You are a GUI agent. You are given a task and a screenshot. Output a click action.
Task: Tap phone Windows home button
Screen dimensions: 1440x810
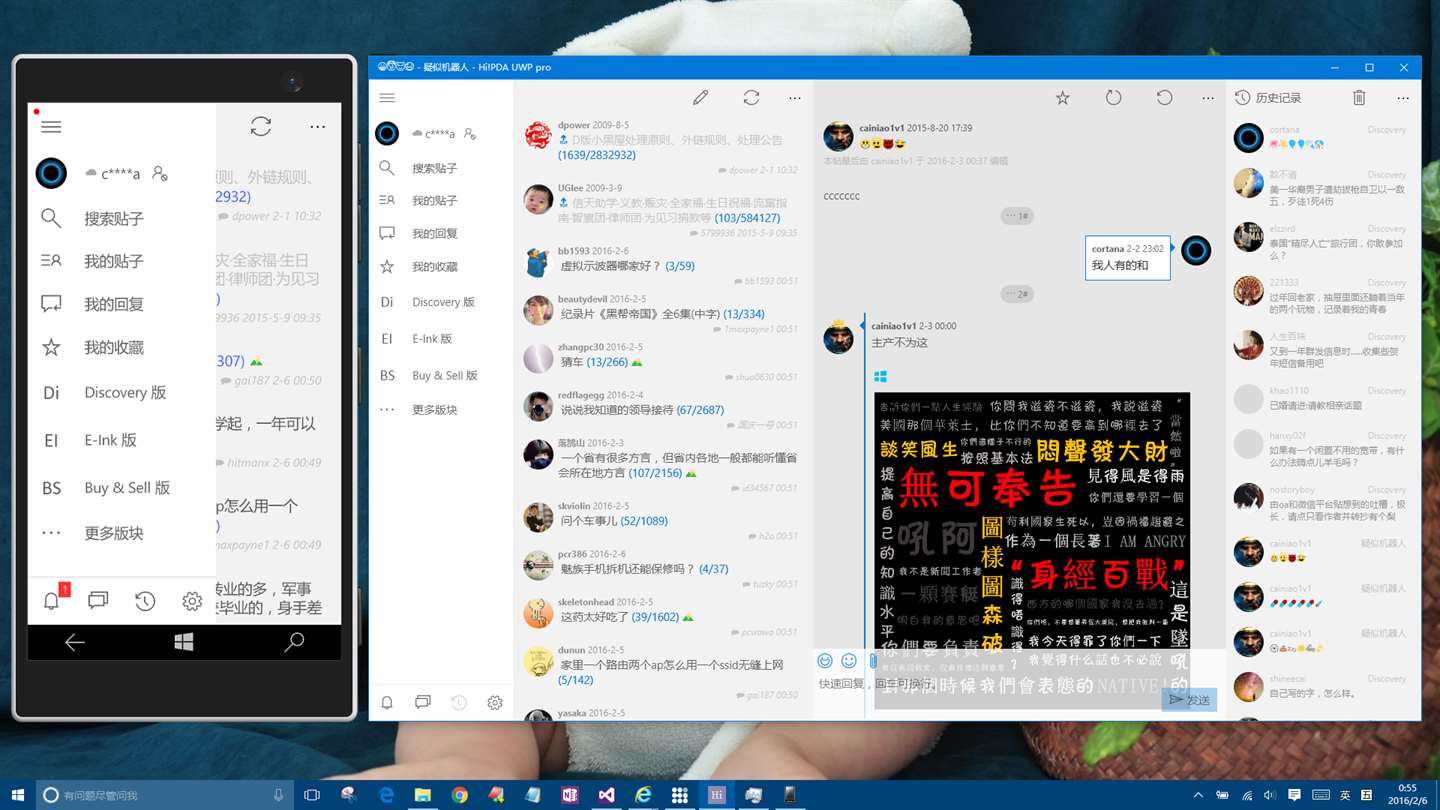184,643
